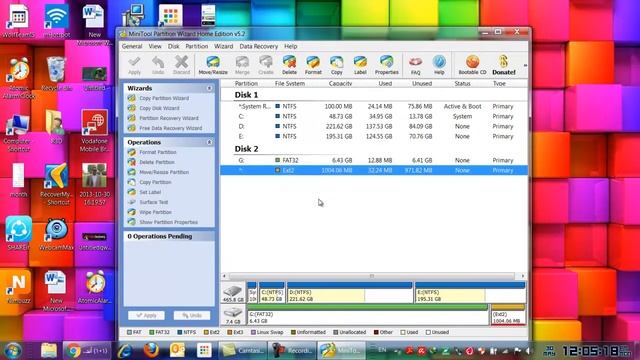Collapse the Operations panel
Viewport: 640px width, 360px height.
point(209,142)
